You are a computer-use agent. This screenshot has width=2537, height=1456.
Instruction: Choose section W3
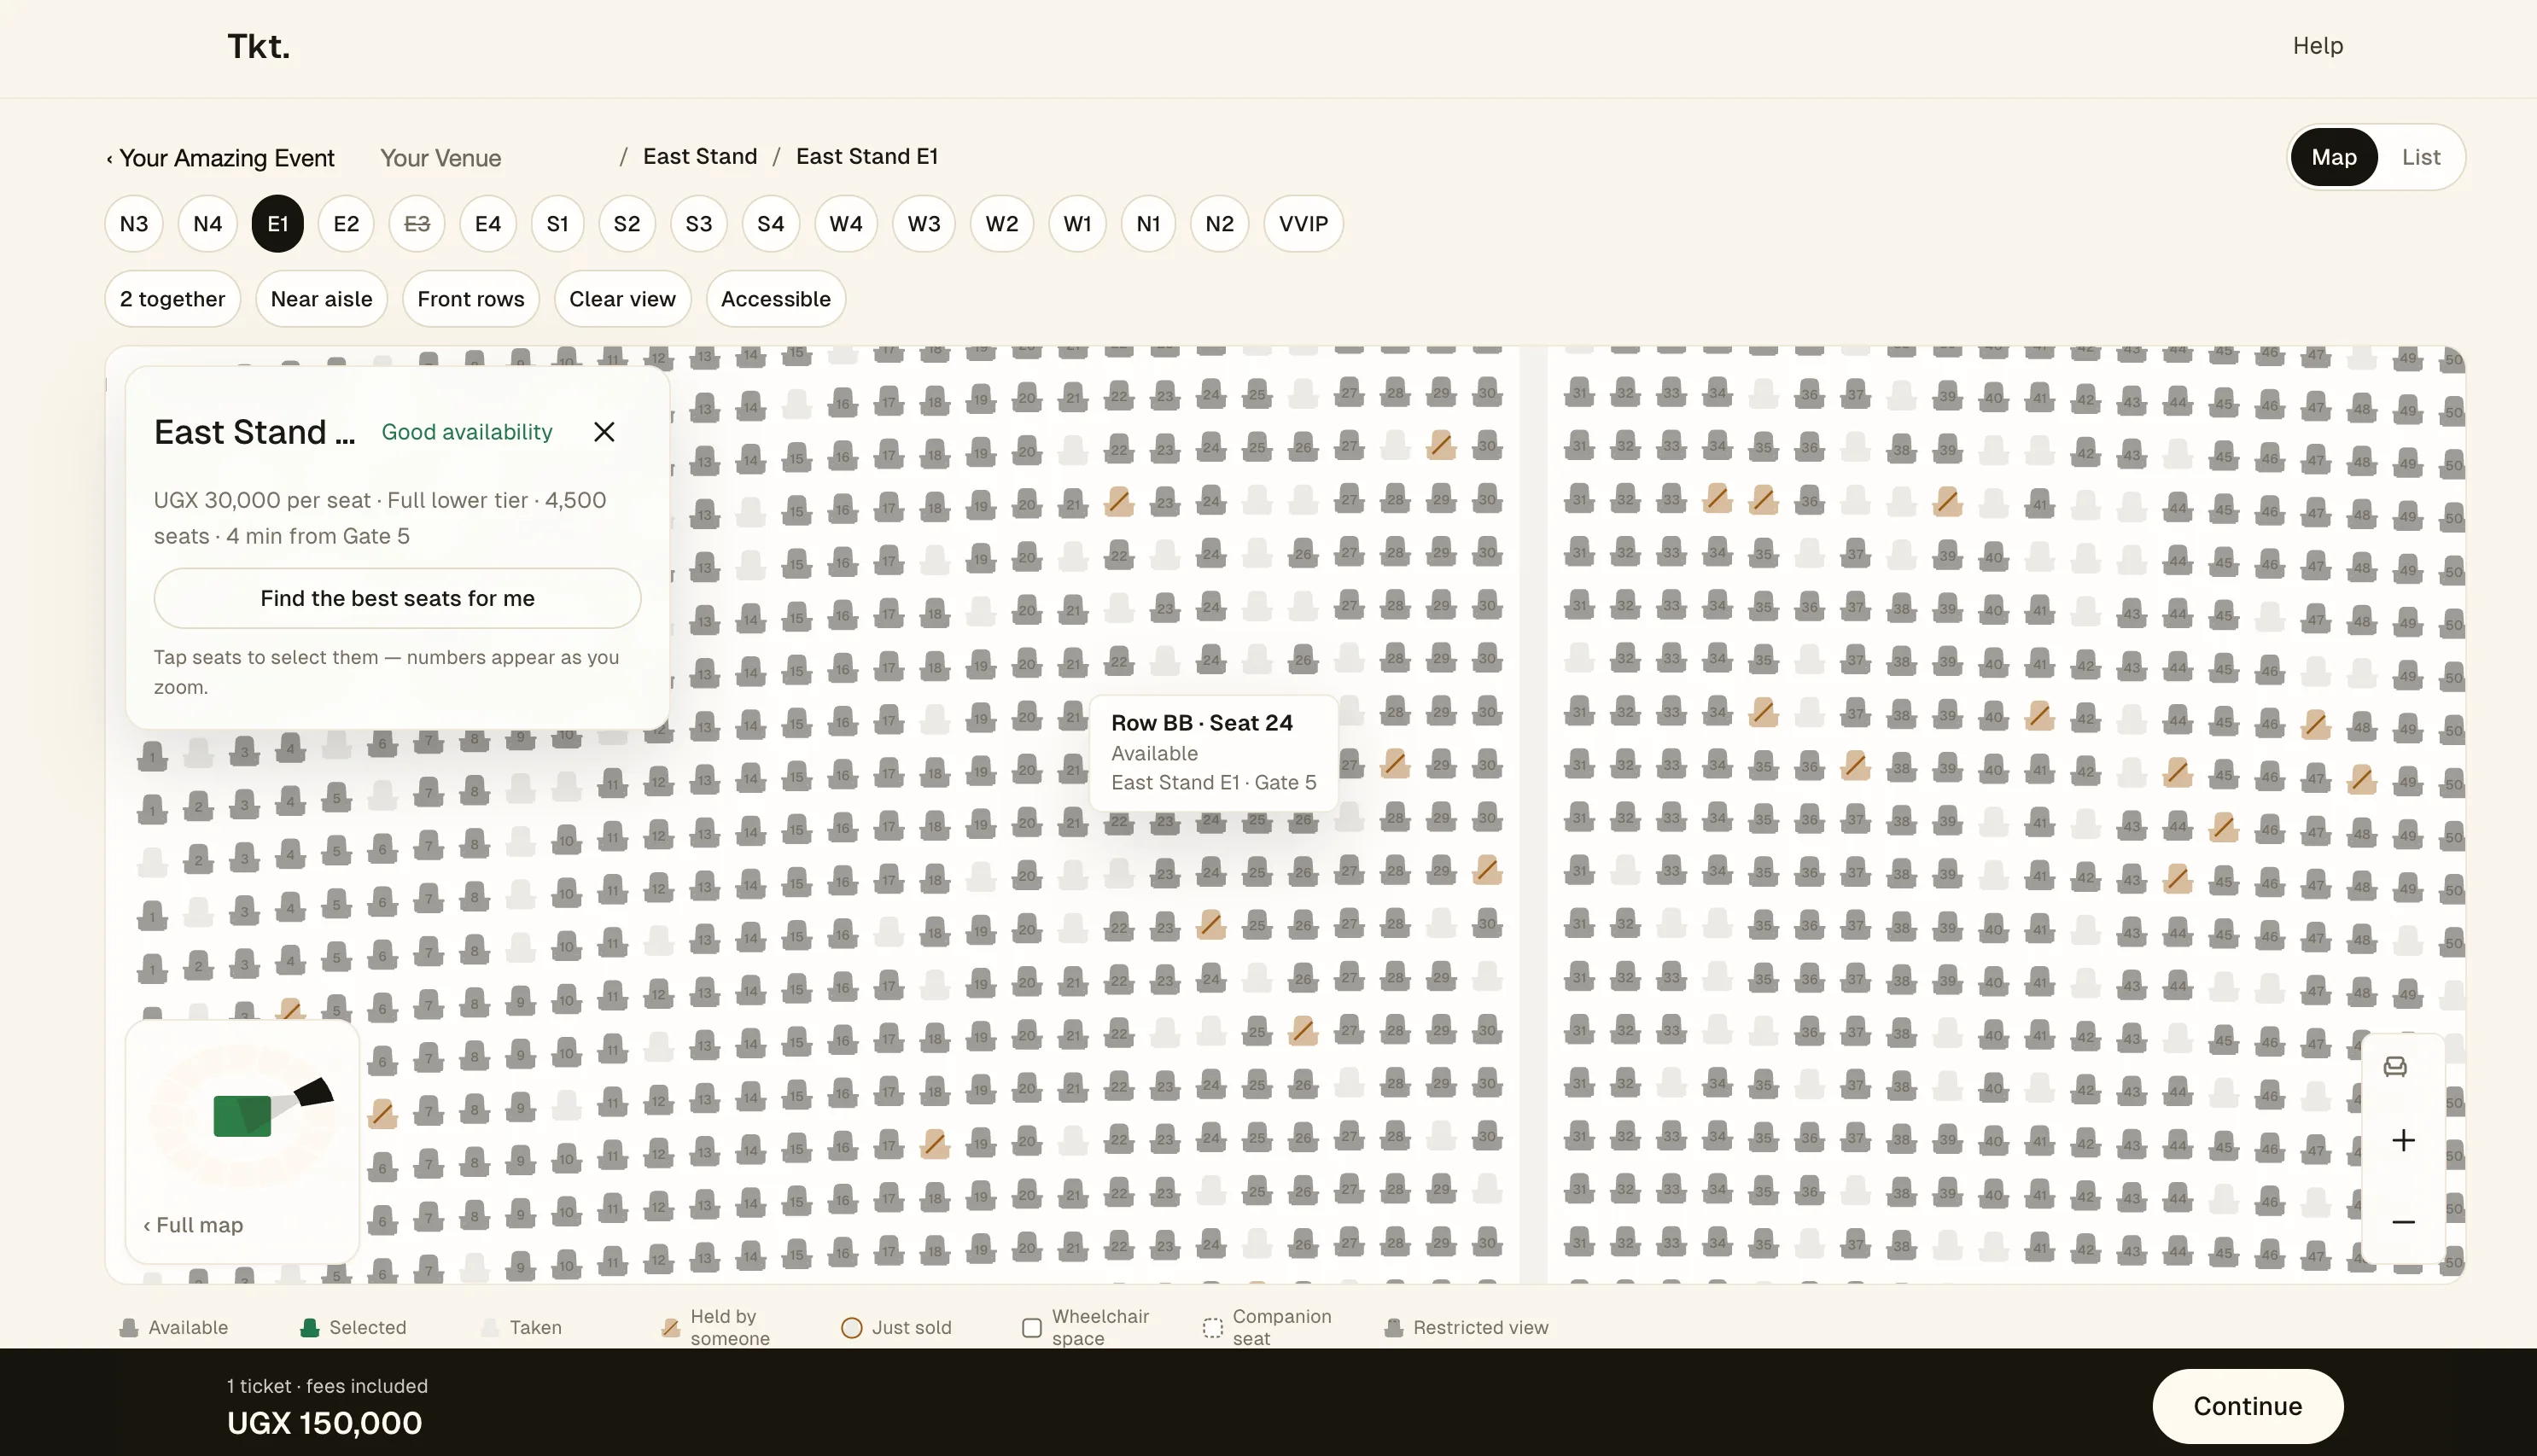[924, 224]
